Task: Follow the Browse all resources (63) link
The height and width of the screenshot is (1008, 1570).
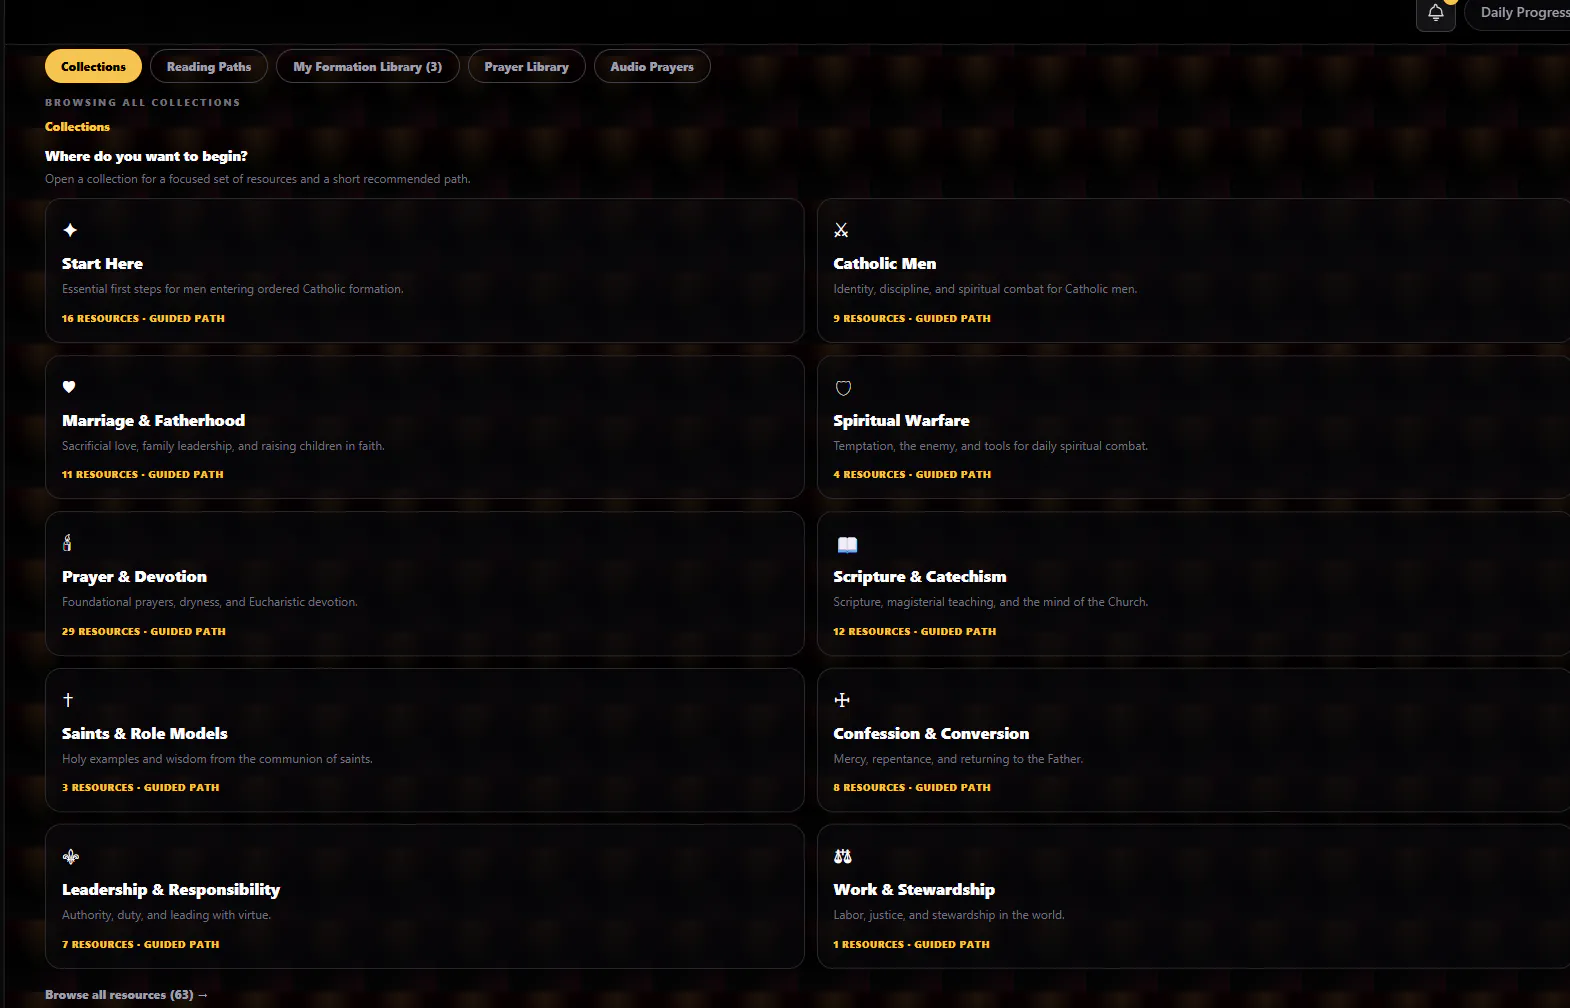Action: [x=126, y=995]
